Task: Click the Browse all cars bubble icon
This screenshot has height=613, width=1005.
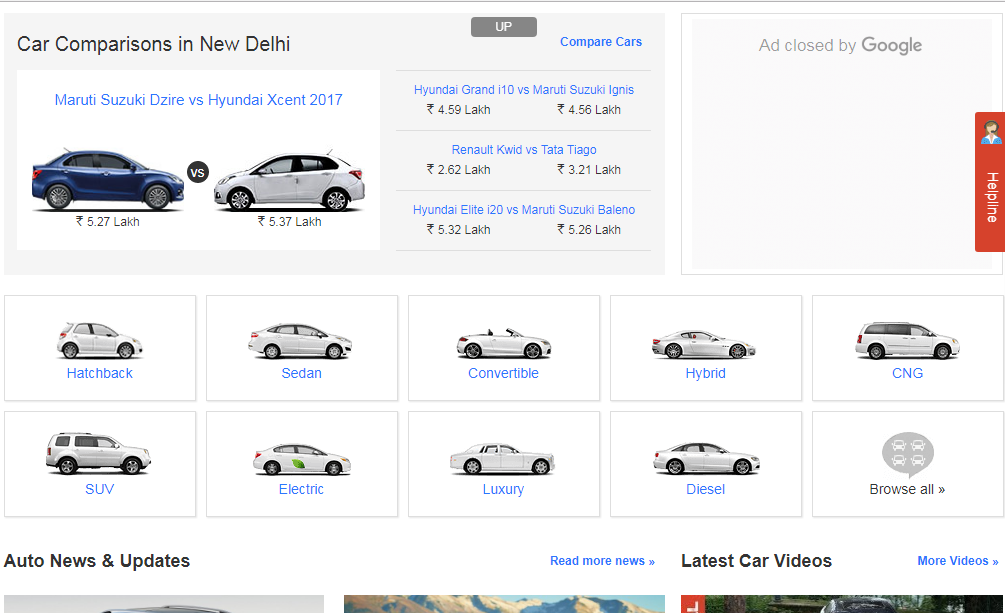Action: [x=908, y=454]
